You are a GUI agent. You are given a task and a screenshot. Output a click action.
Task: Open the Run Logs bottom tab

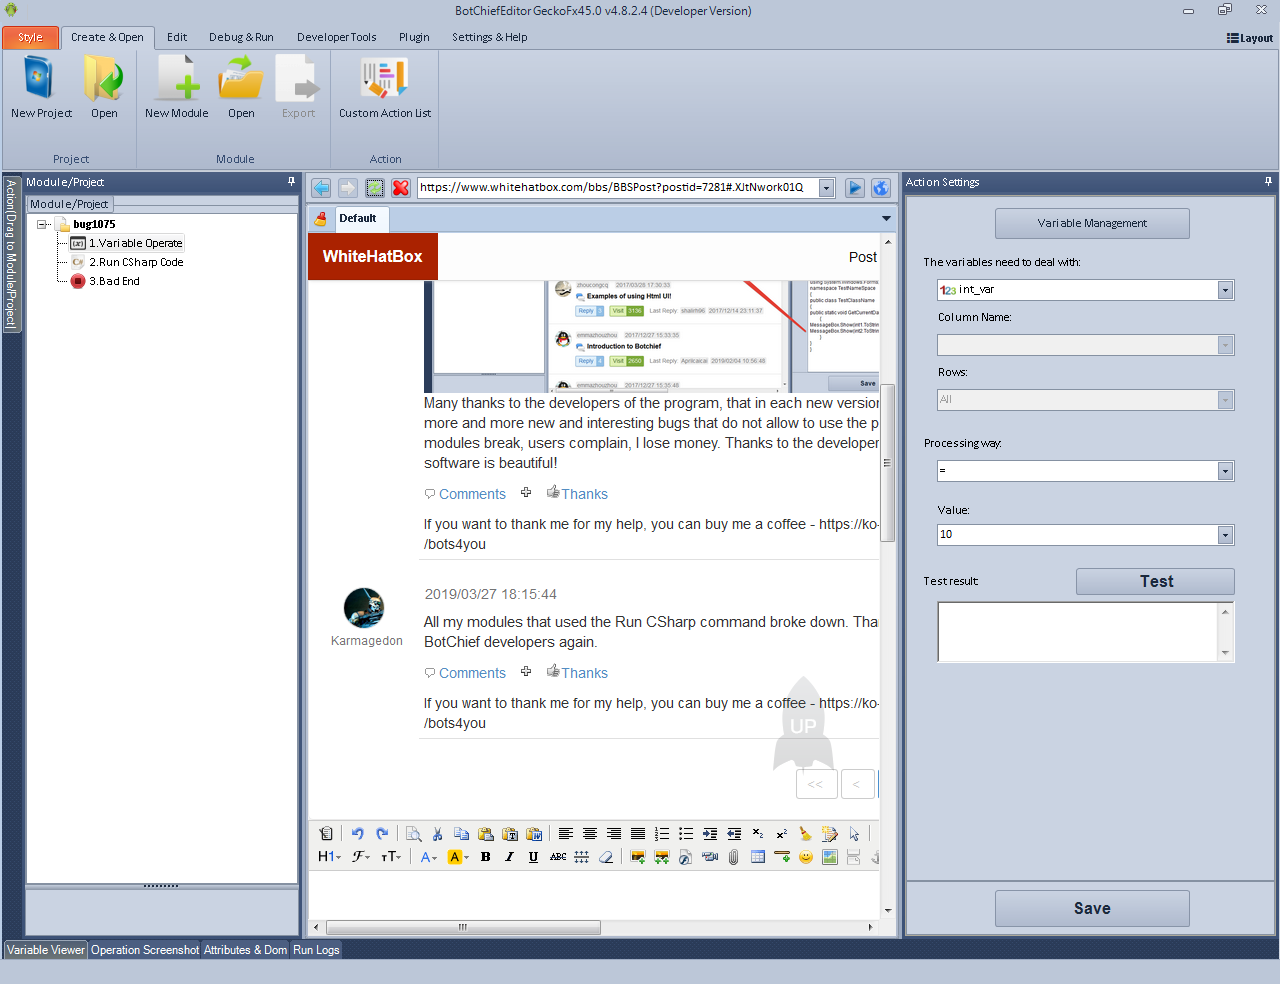coord(316,950)
